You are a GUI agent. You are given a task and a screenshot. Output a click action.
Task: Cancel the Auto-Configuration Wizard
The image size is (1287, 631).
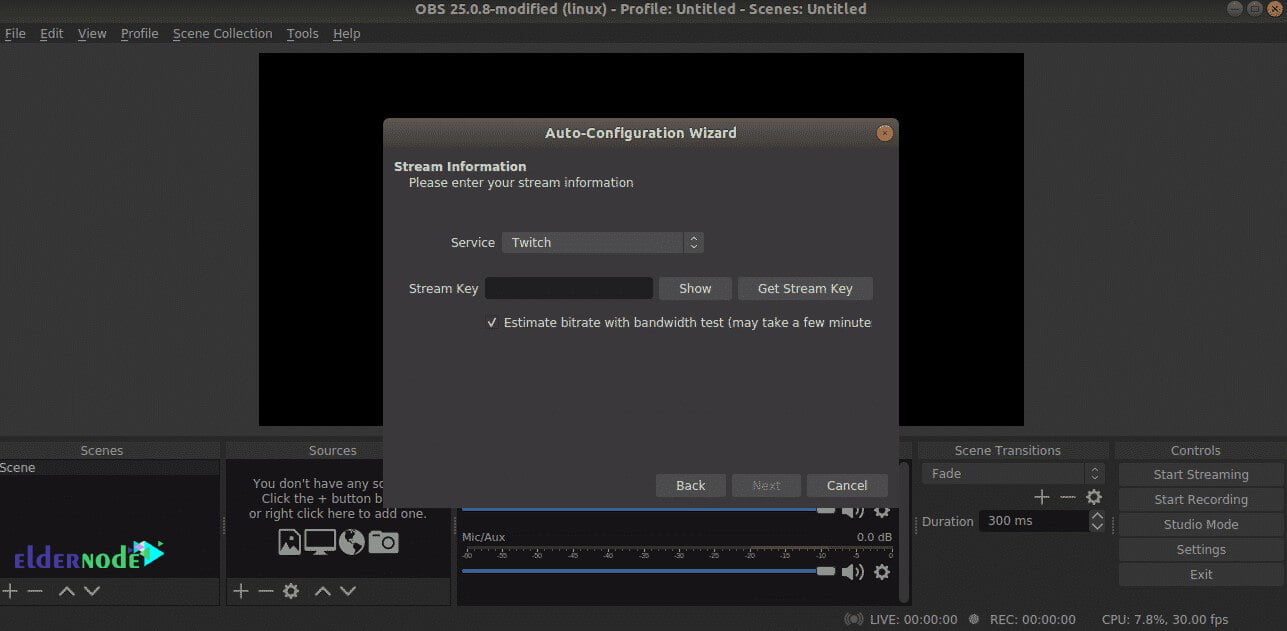847,485
